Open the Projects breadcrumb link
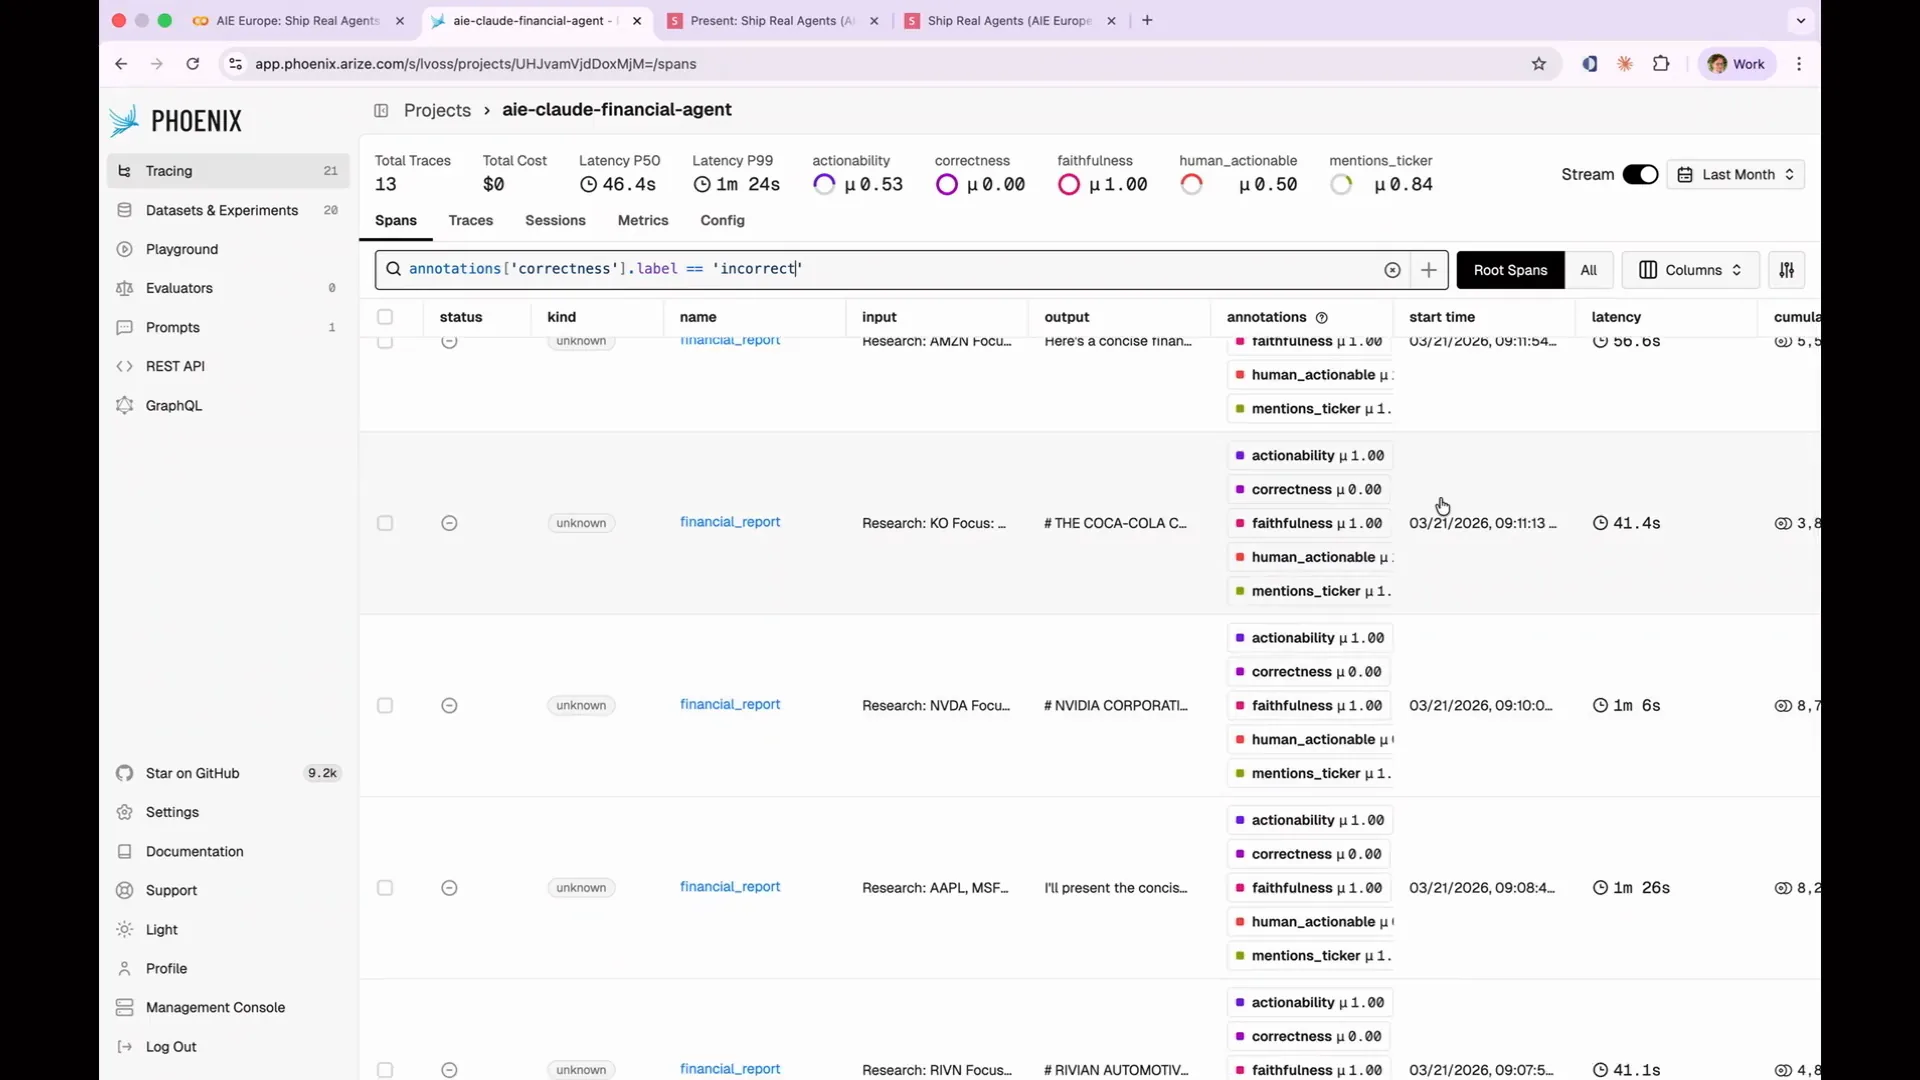Viewport: 1920px width, 1080px height. [x=437, y=110]
